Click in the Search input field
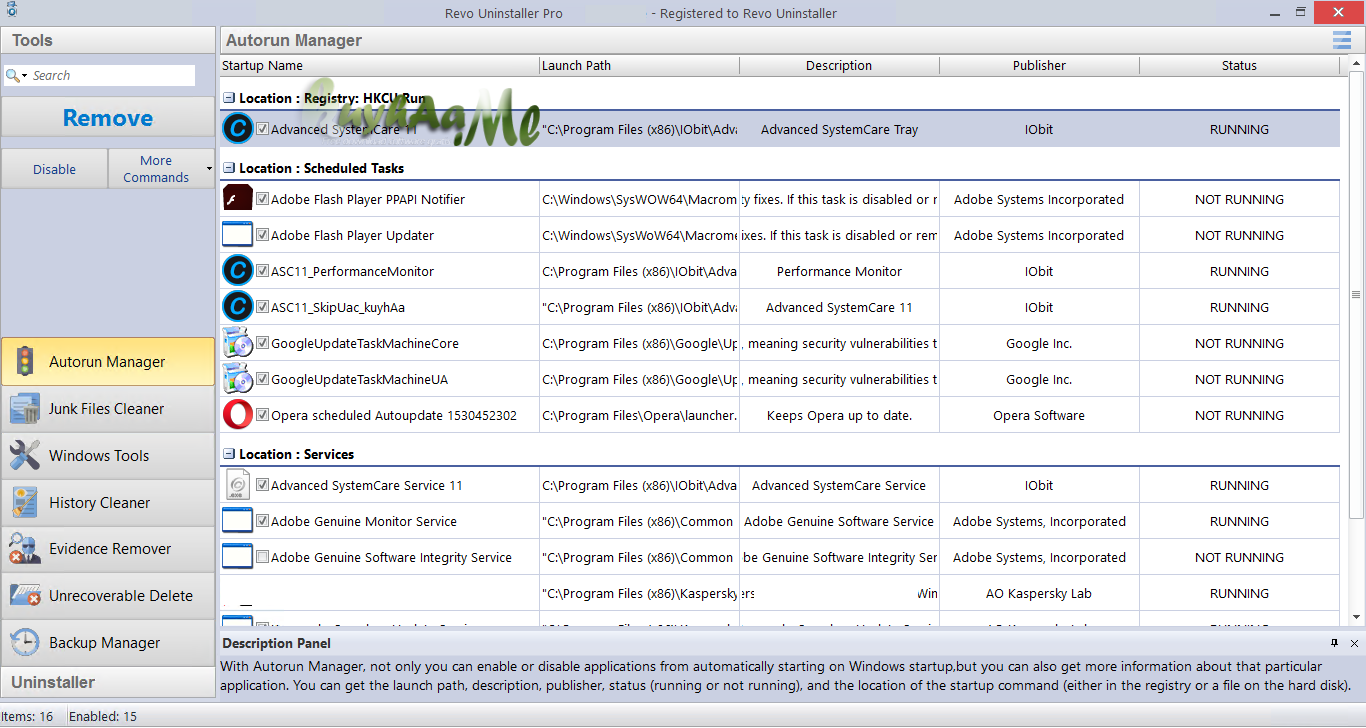This screenshot has height=728, width=1366. click(x=113, y=76)
